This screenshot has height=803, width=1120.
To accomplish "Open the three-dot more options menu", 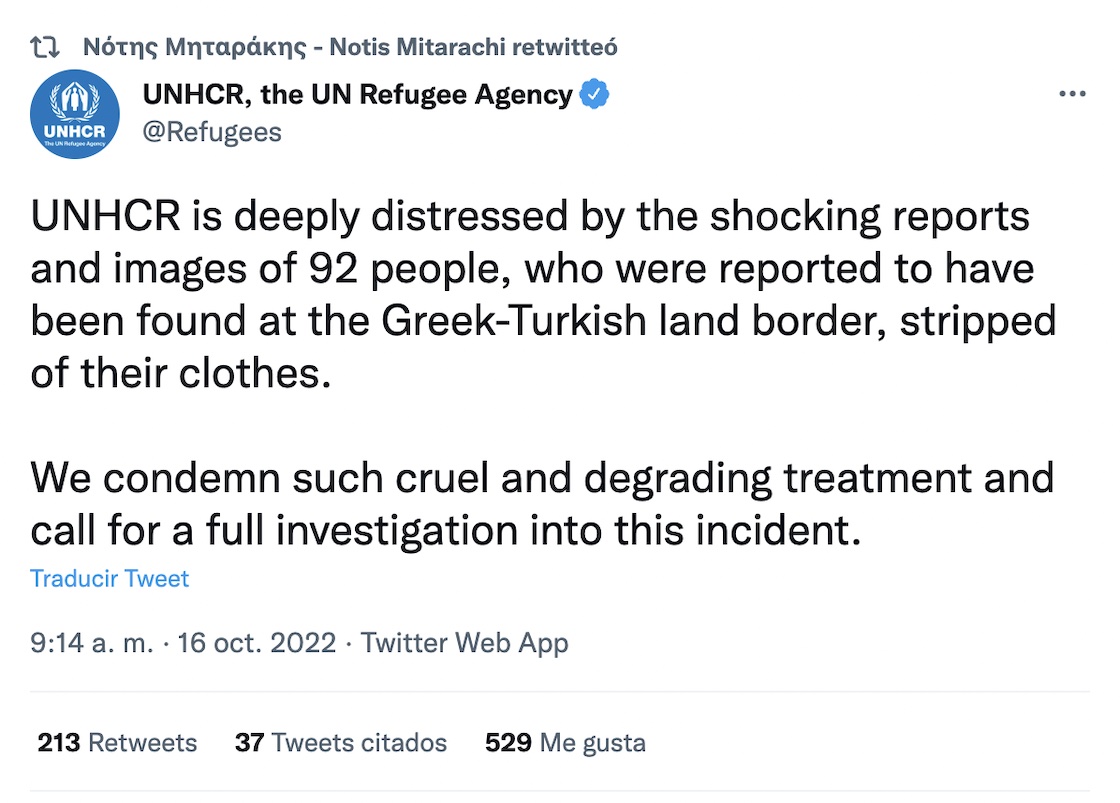I will pos(1071,94).
